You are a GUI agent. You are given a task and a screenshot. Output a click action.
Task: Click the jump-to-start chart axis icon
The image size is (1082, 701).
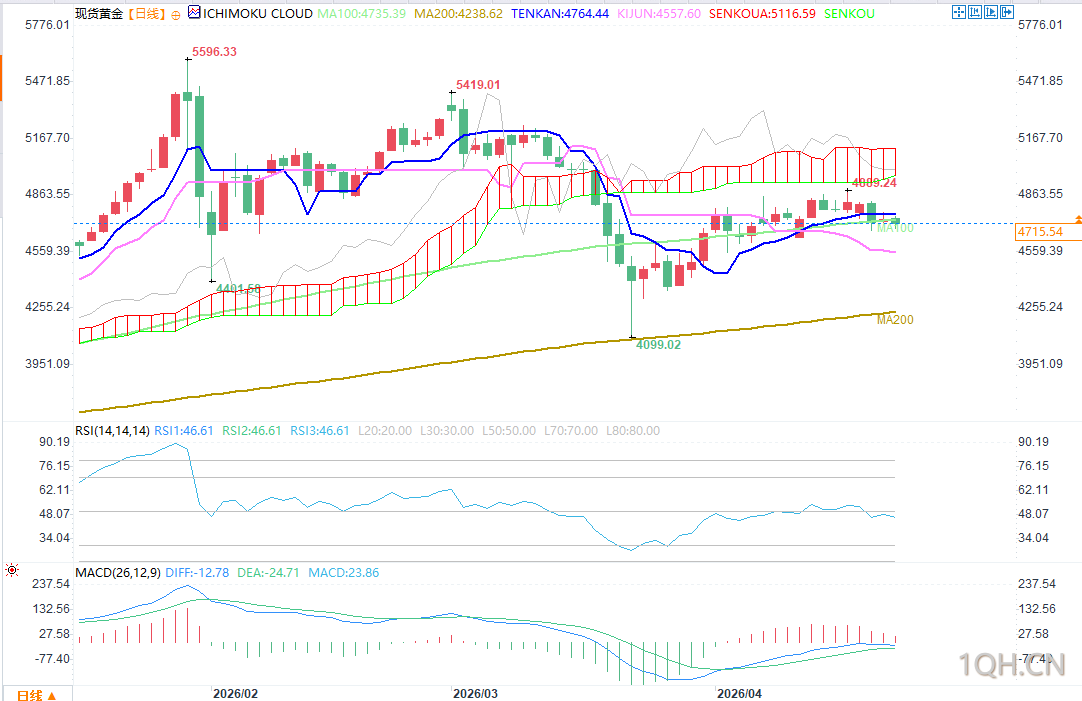click(x=975, y=12)
